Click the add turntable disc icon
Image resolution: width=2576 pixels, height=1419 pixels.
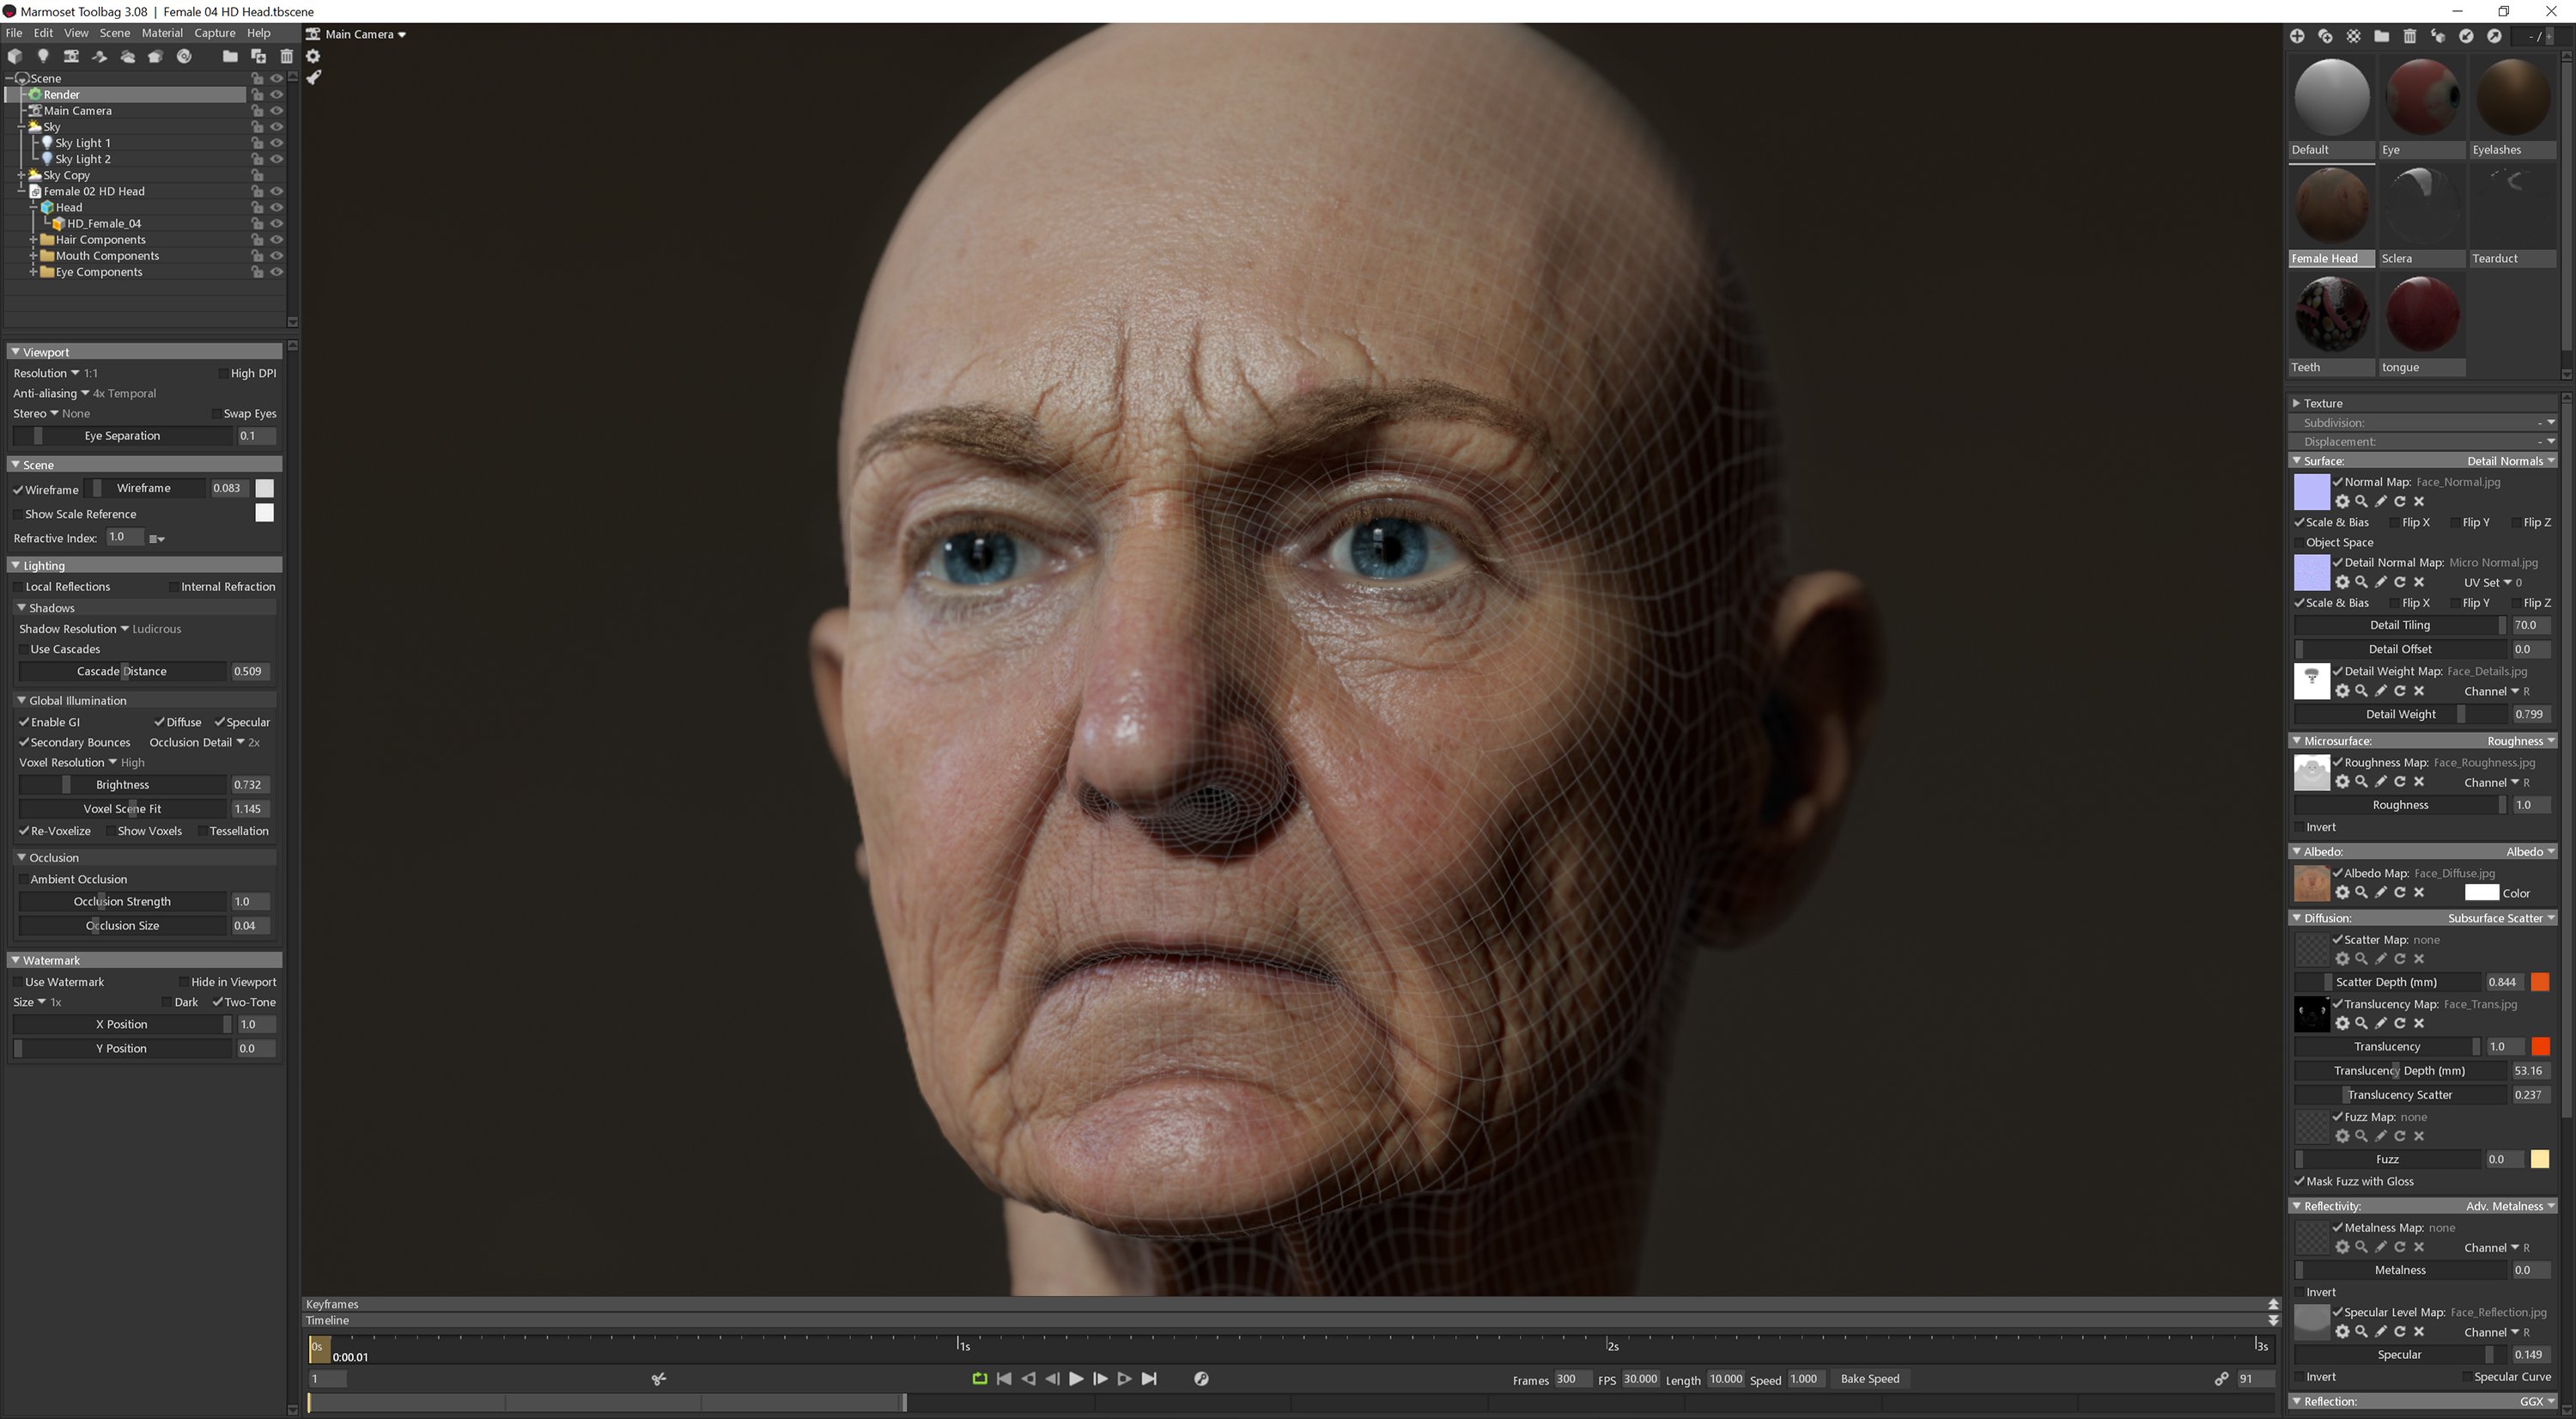(x=184, y=57)
